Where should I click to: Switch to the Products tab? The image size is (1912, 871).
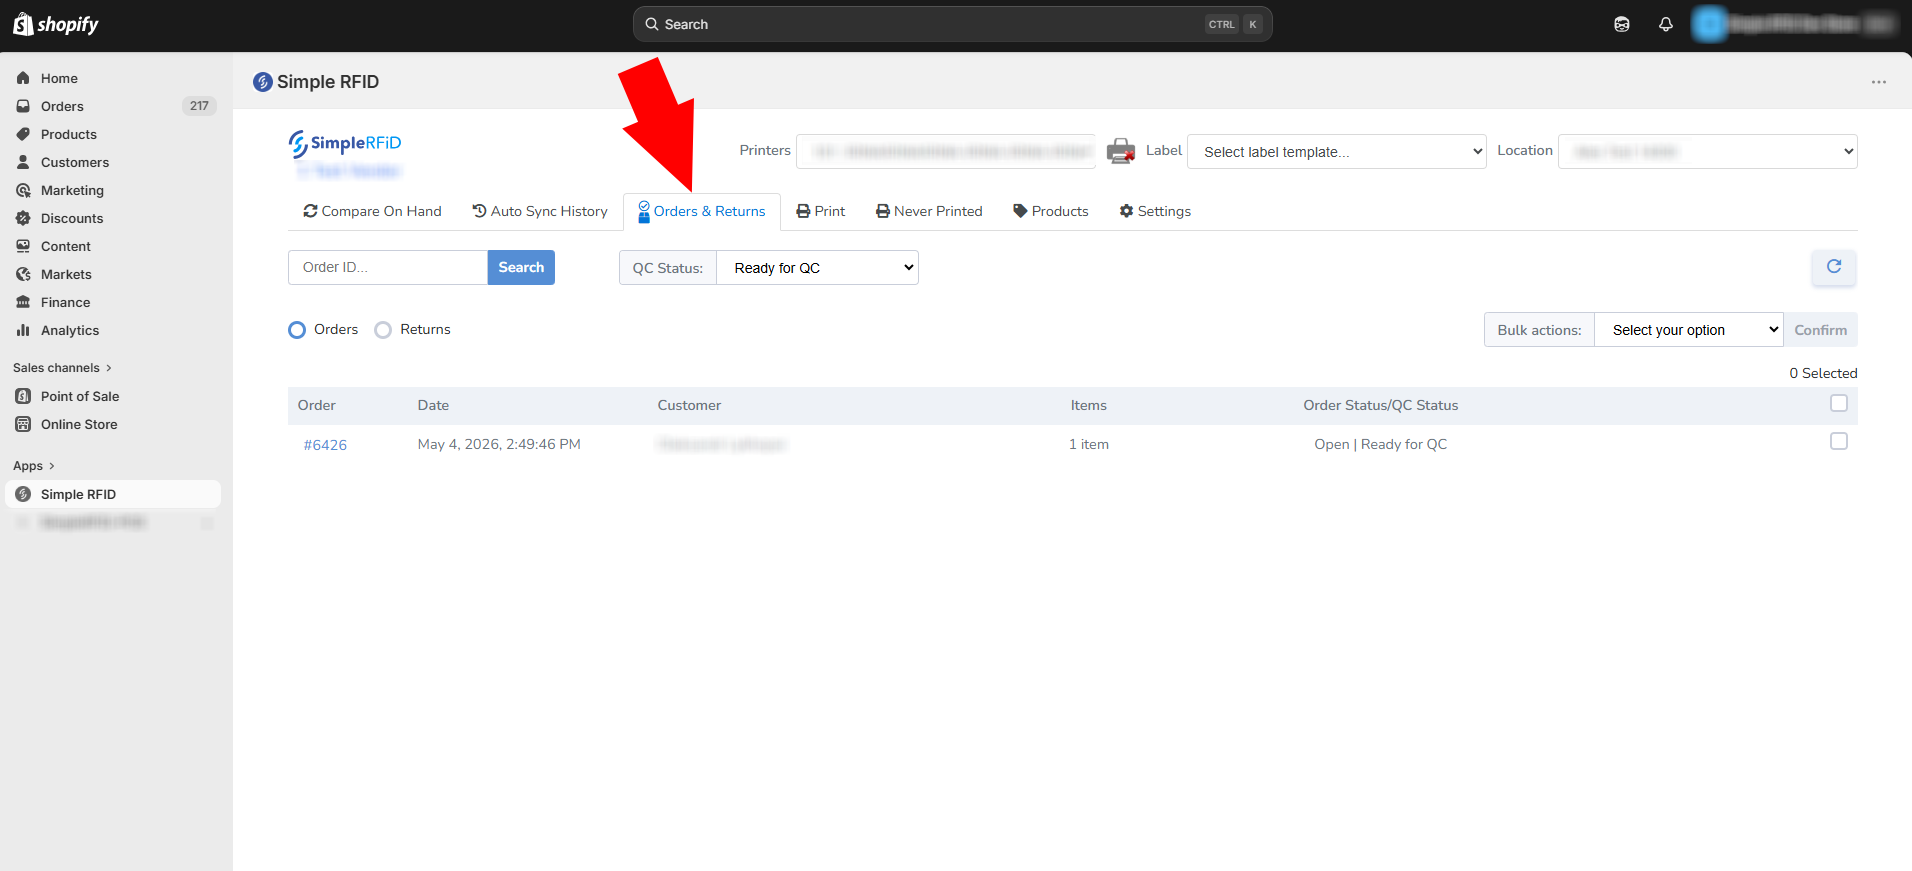[x=1051, y=211]
